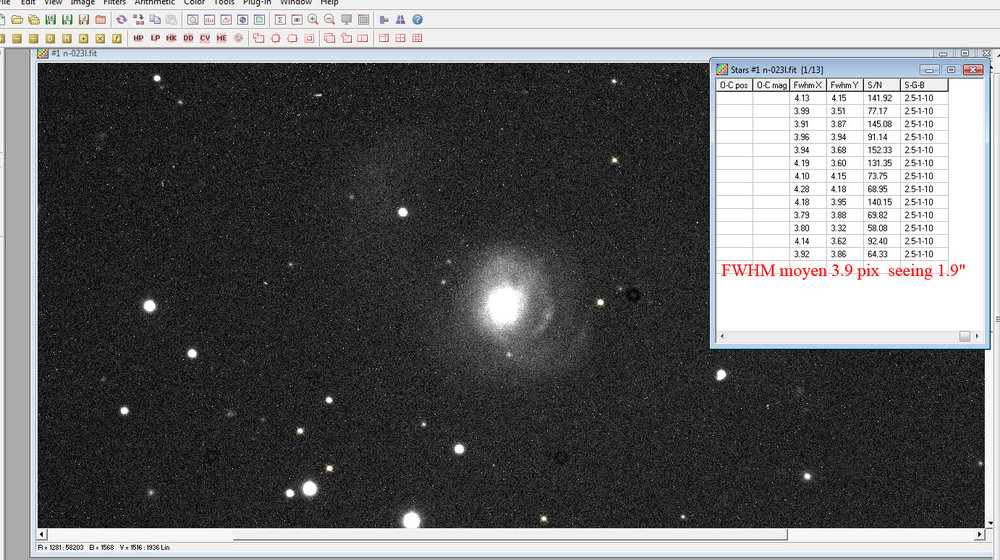
Task: Open help with blue question mark icon
Action: (x=417, y=20)
